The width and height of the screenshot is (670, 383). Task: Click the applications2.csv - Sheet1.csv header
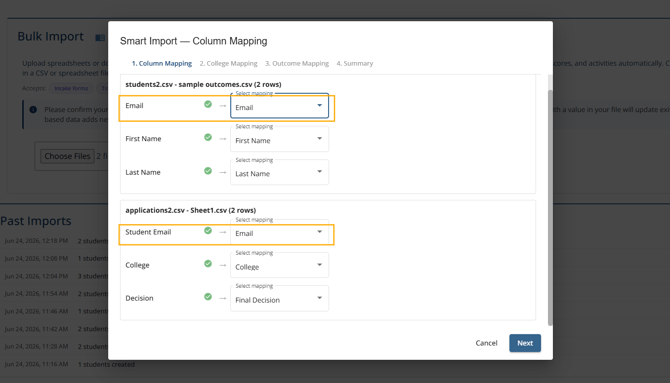(191, 210)
